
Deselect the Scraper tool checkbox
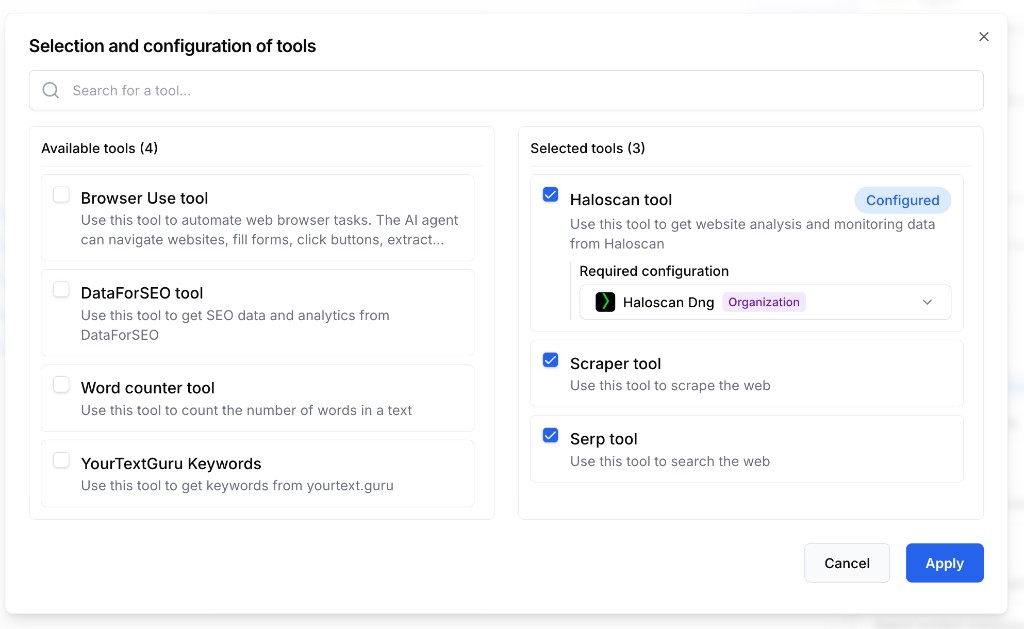[551, 360]
